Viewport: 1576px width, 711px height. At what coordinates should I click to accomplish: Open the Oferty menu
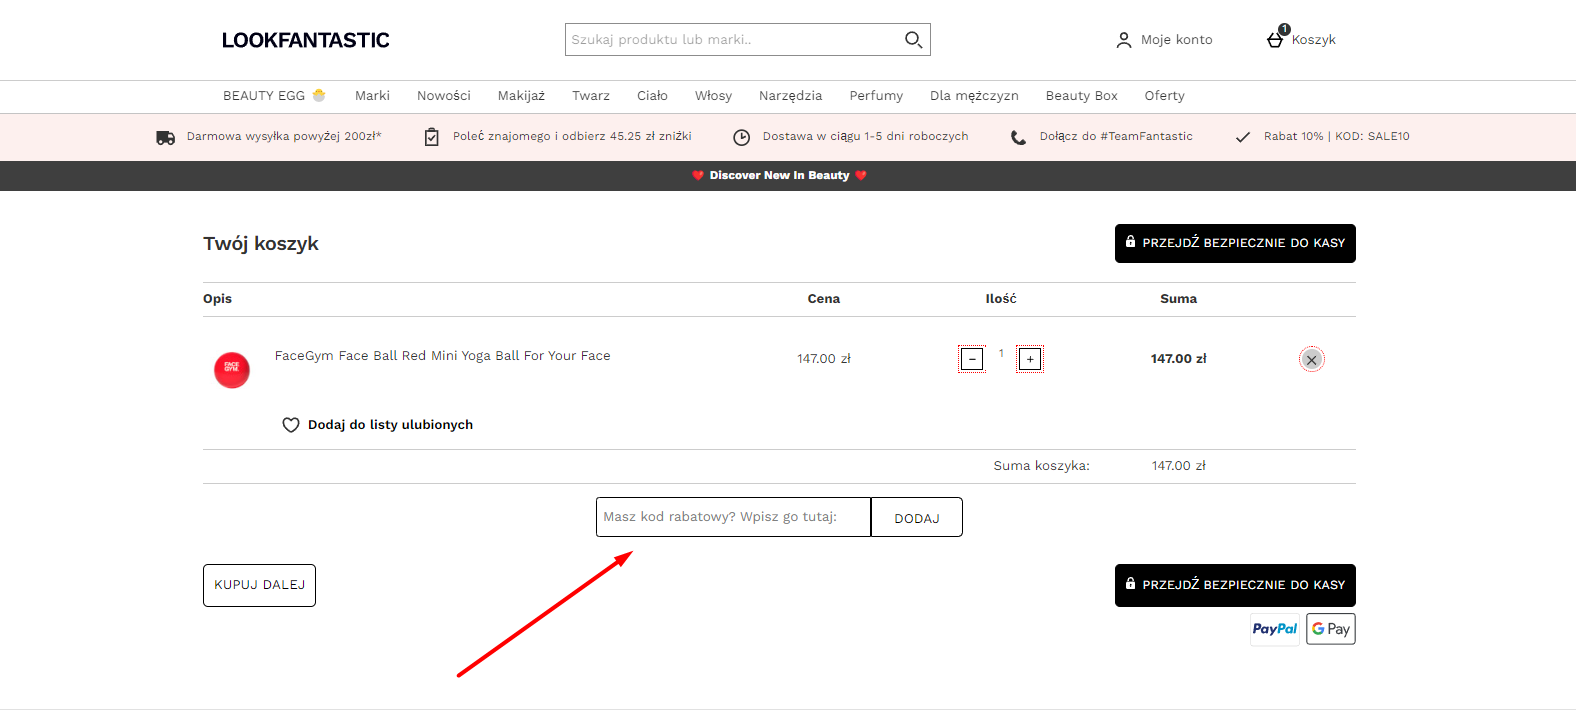[1164, 96]
